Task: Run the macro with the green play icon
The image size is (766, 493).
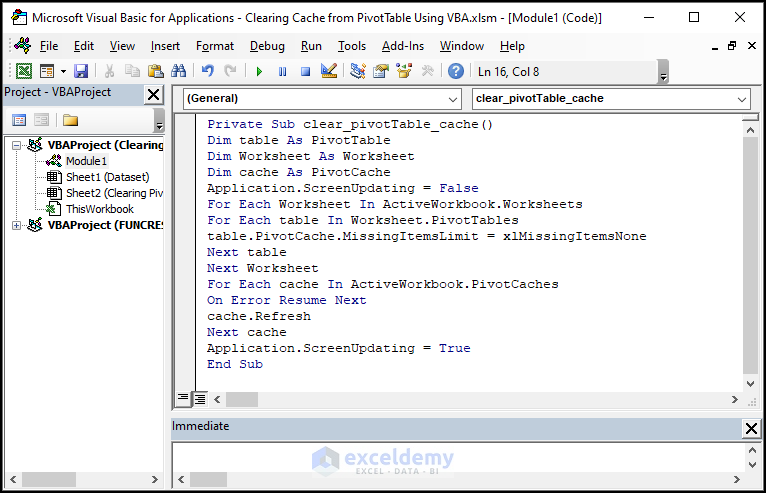Action: (259, 72)
